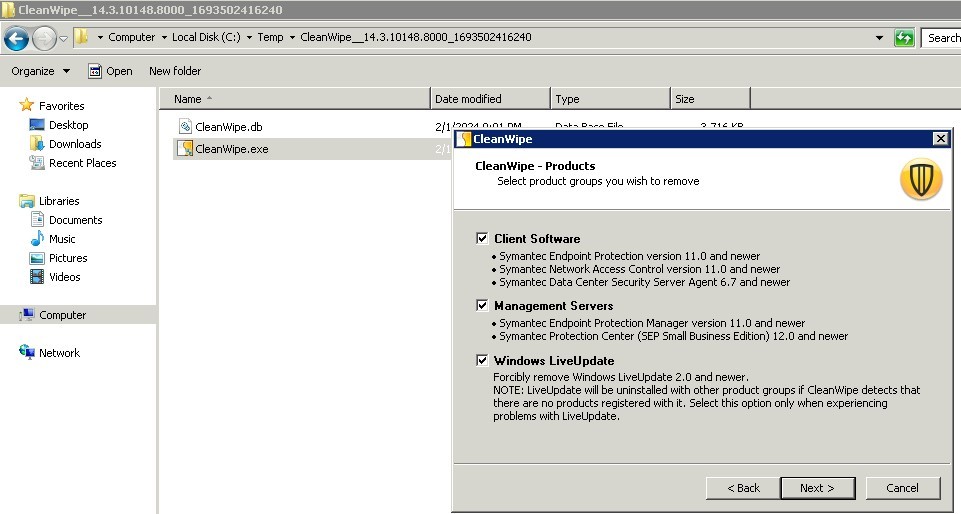Viewport: 961px width, 514px height.
Task: Click the Open toolbar item
Action: pyautogui.click(x=110, y=71)
